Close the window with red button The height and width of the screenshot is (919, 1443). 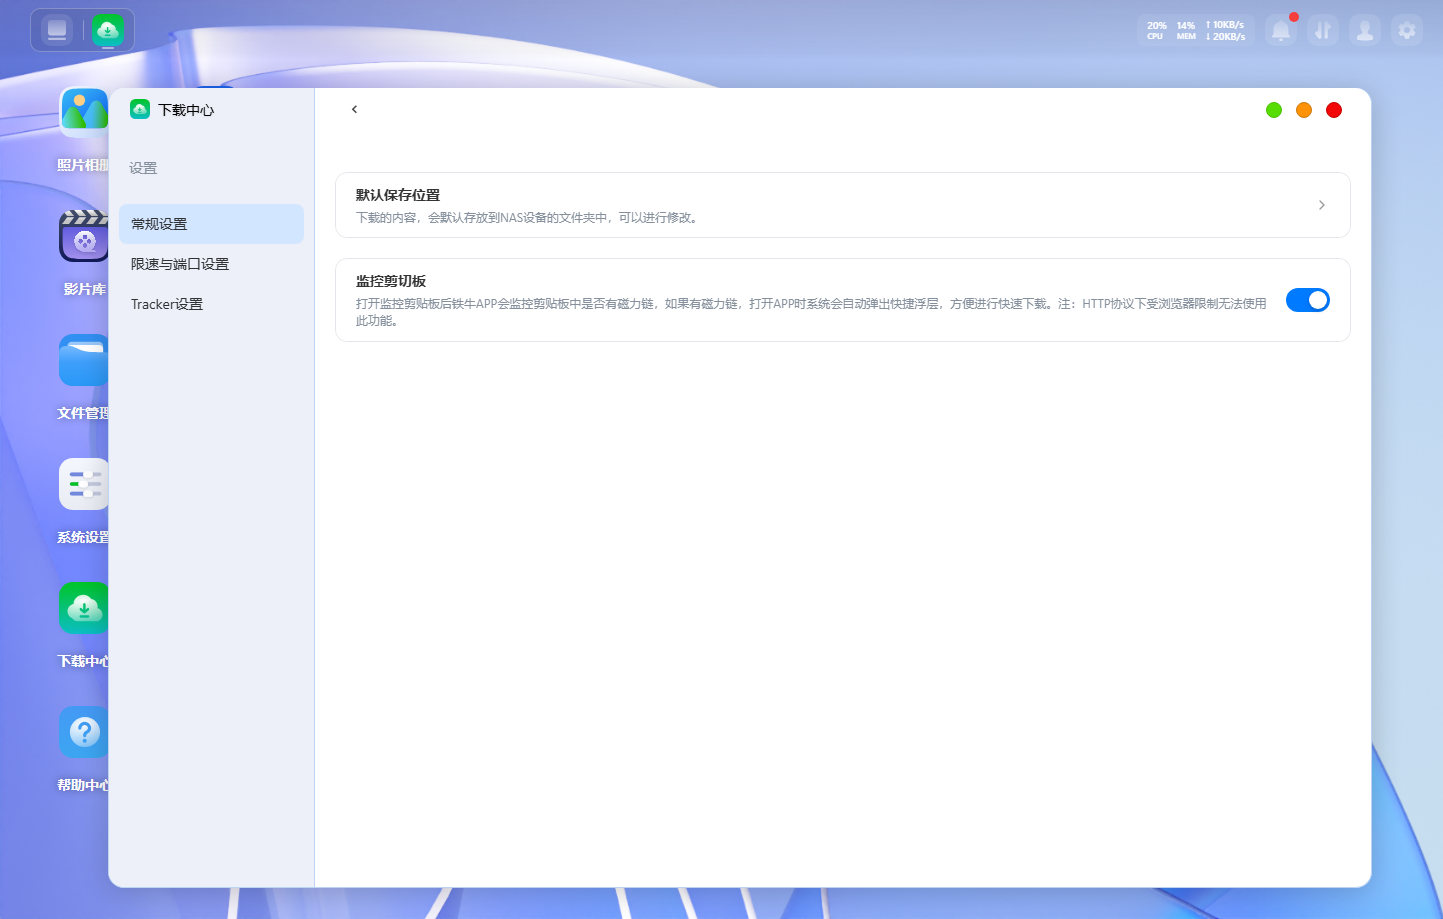pos(1334,110)
